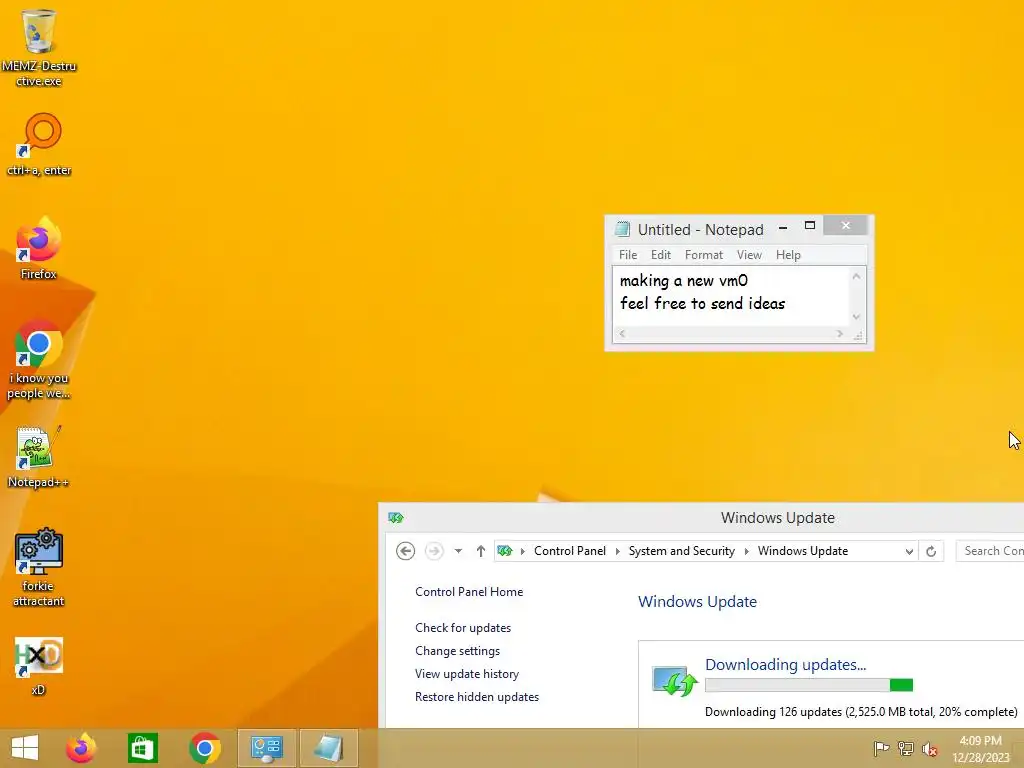Viewport: 1024px width, 768px height.
Task: Open the Notepad View menu
Action: click(x=749, y=255)
